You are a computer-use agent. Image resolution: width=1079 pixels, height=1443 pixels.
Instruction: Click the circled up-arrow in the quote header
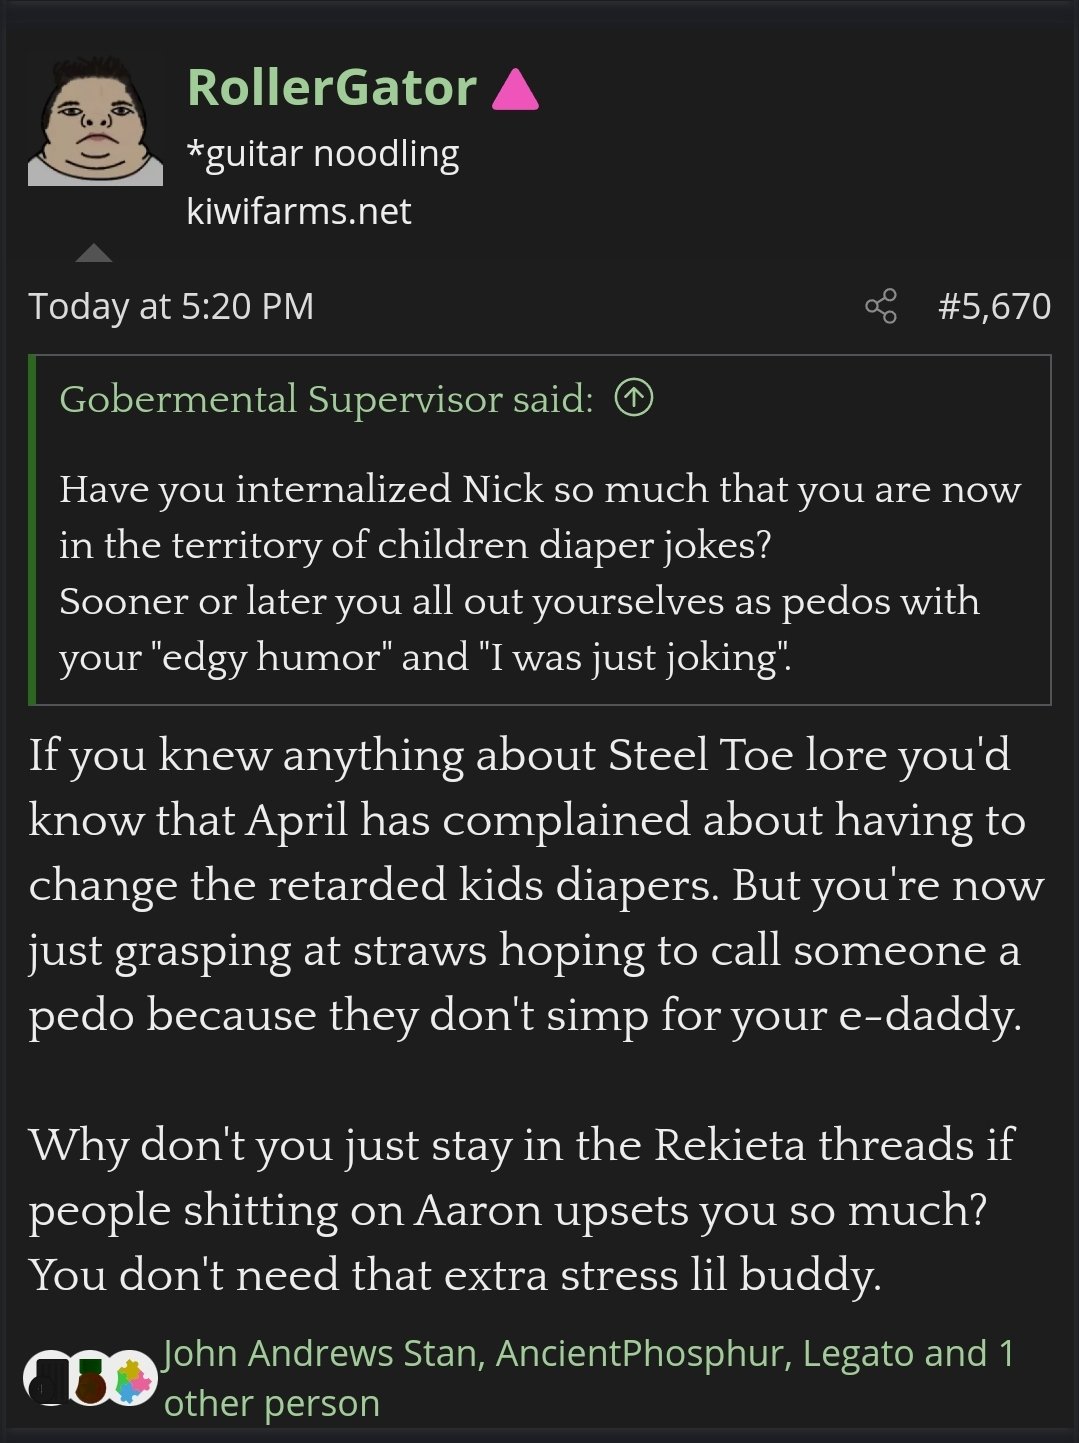coord(634,398)
